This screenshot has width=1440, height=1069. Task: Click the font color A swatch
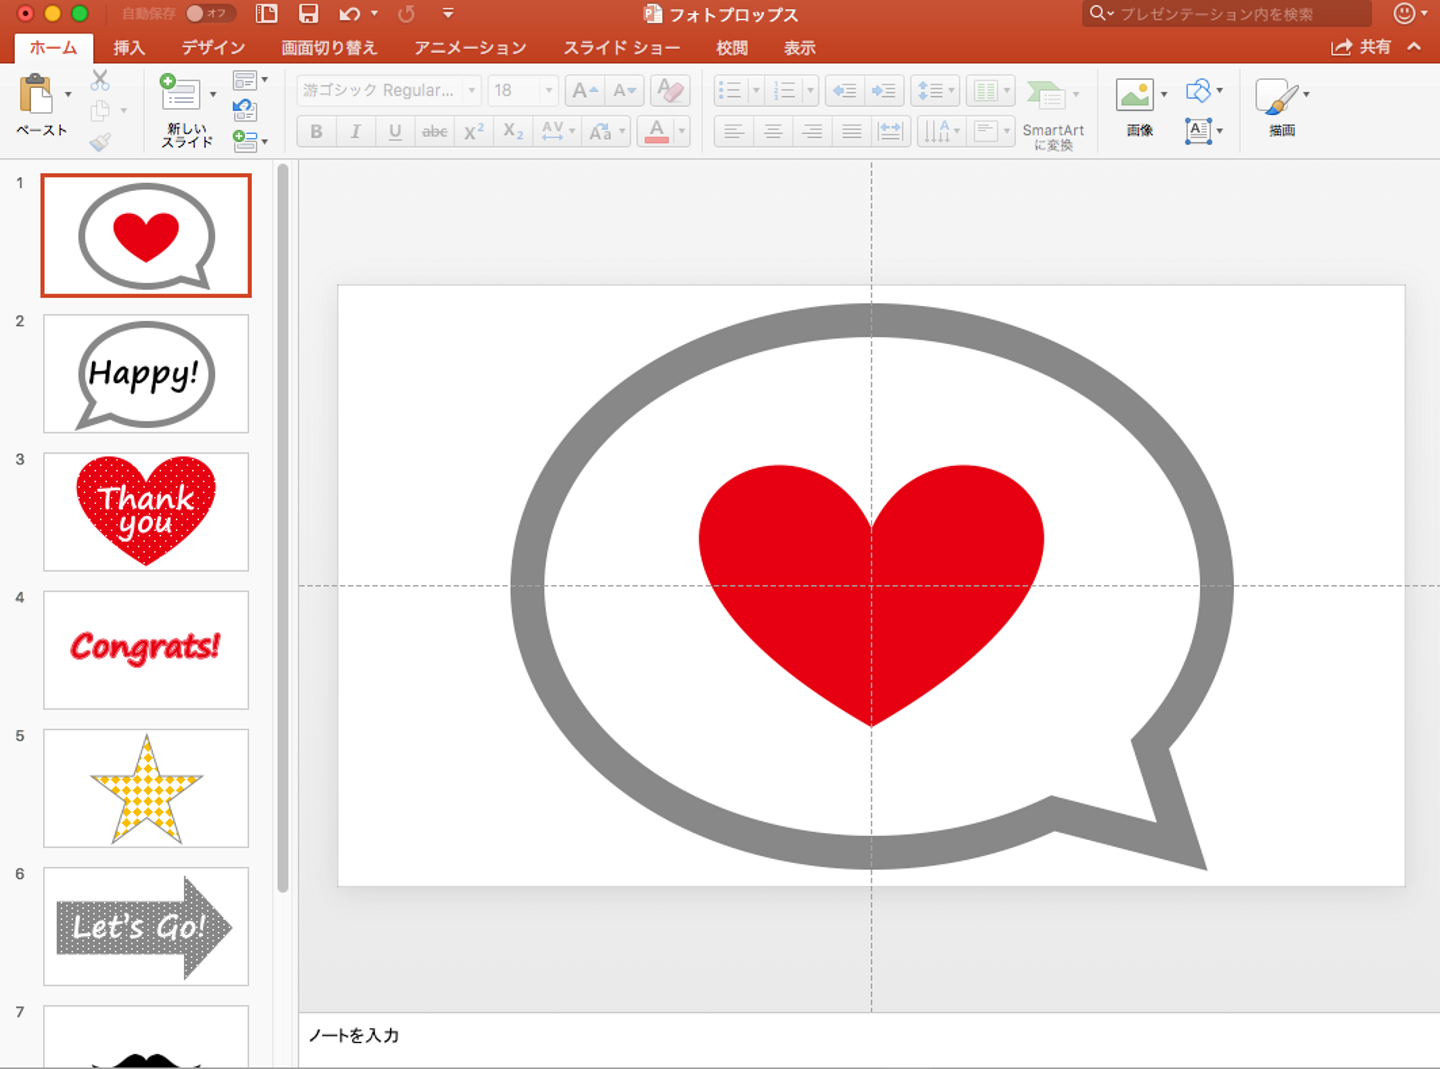(x=657, y=131)
